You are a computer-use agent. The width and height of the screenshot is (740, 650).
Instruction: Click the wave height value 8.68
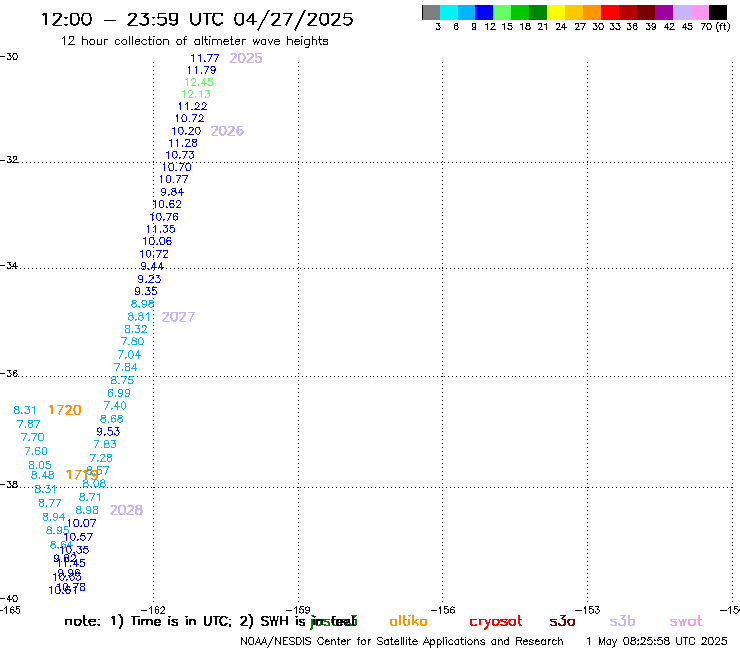[112, 419]
